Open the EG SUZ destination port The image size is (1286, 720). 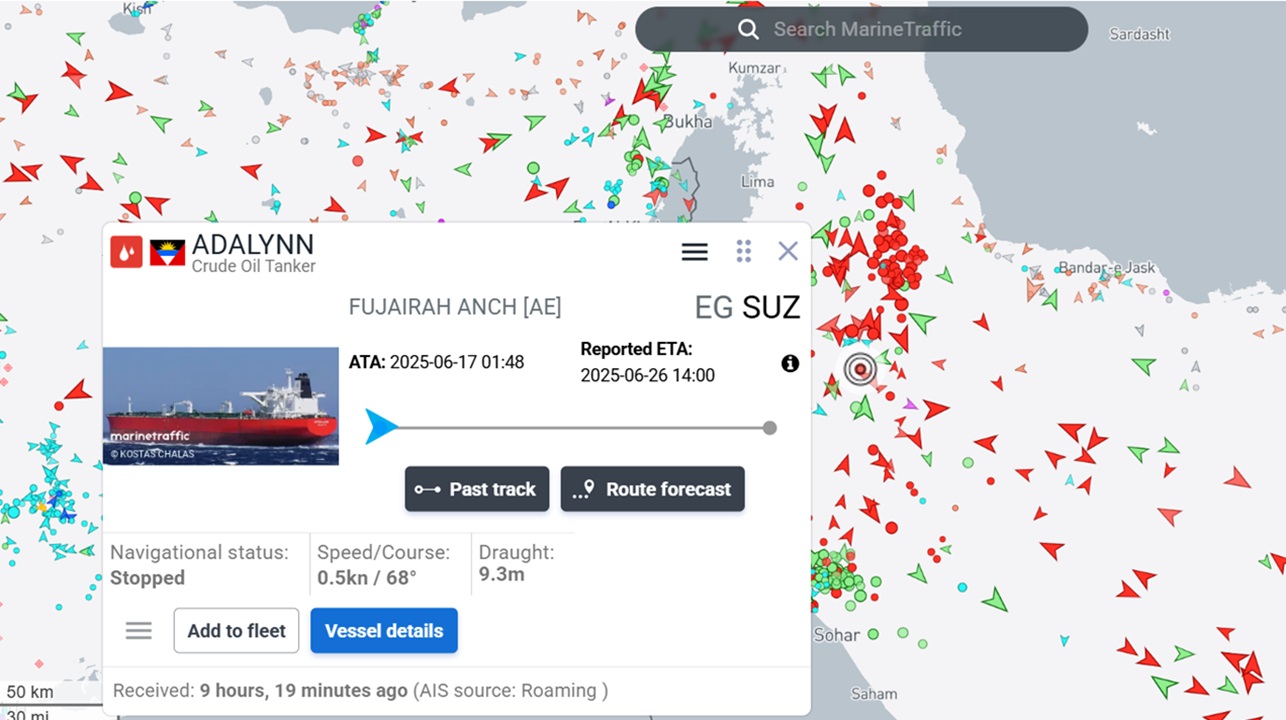(x=747, y=307)
